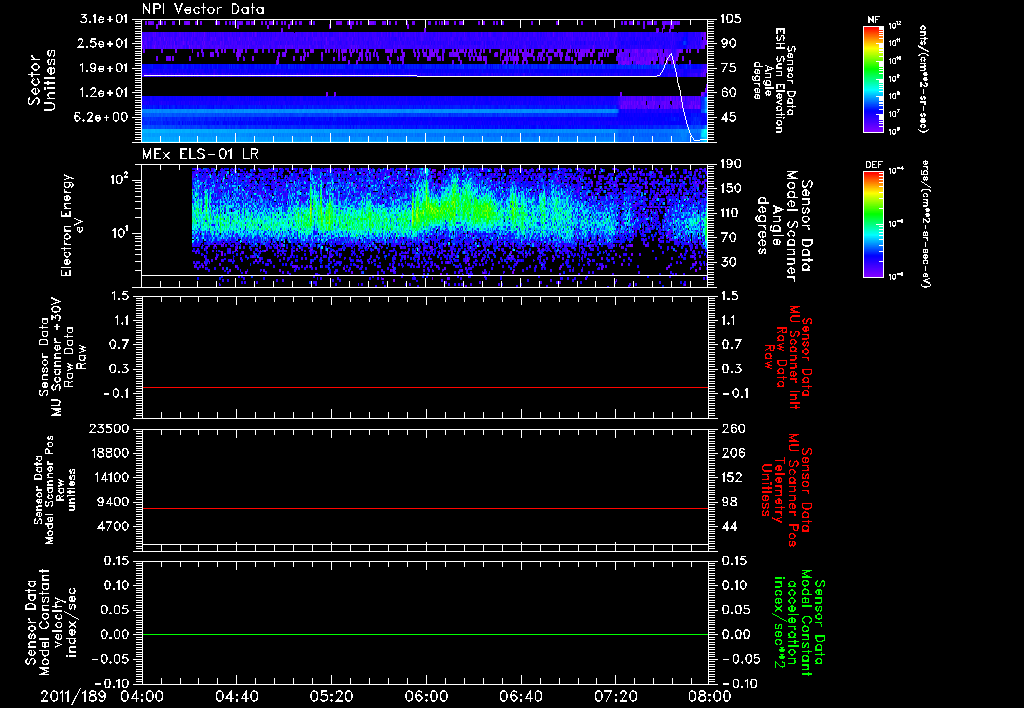Click the "ESH Sun Elevation Angle" axis label

(x=775, y=80)
